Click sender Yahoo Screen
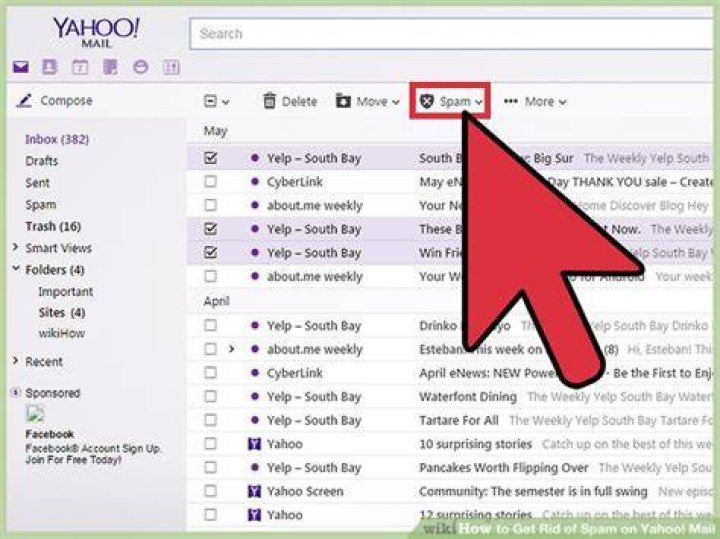This screenshot has width=720, height=539. [305, 491]
